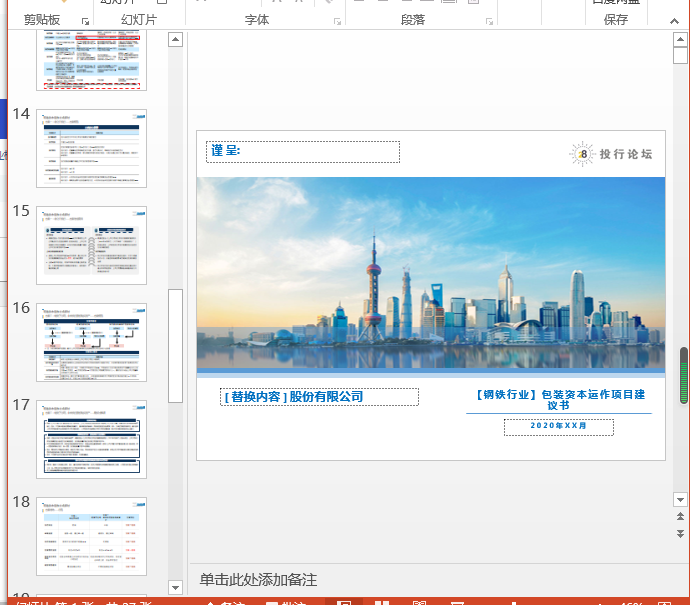Click the 谨呈: text box on the slide

coord(303,152)
